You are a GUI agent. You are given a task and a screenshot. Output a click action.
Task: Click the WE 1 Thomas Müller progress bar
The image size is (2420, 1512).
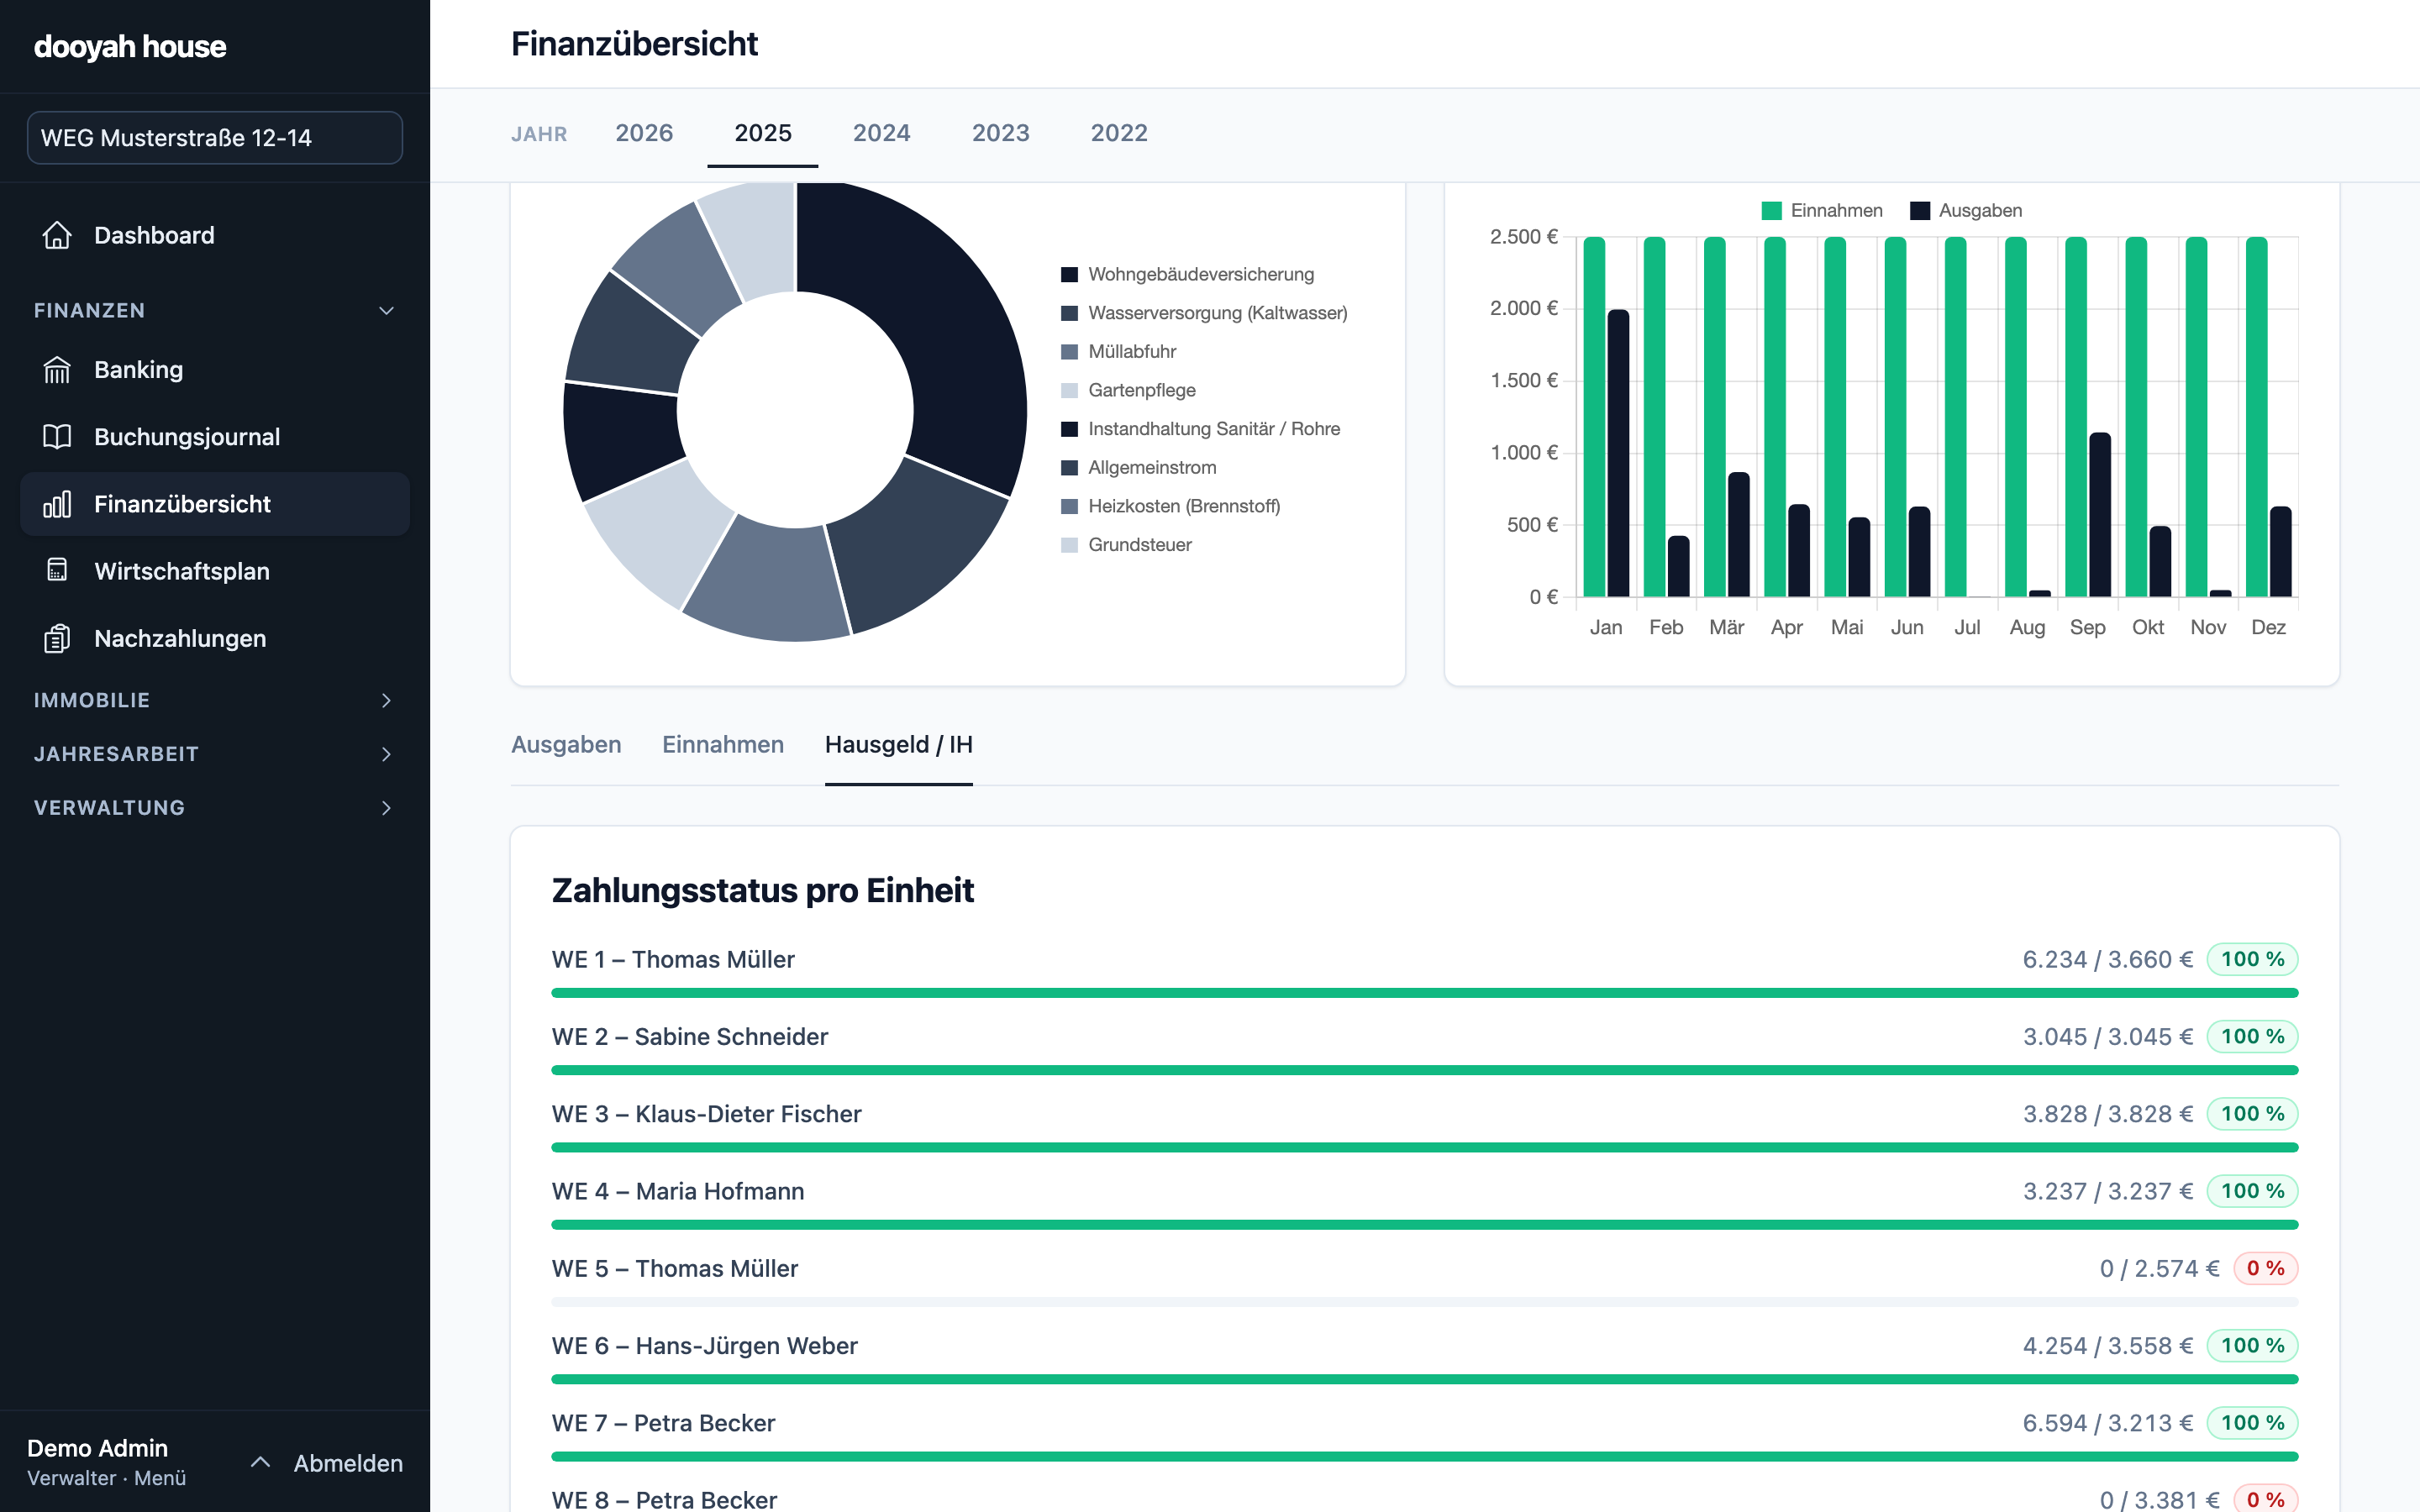1424,993
